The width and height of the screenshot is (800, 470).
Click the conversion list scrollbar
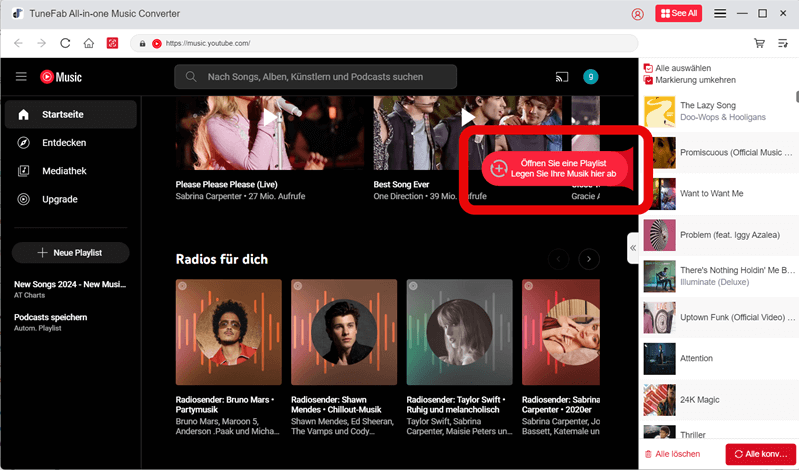[x=797, y=96]
